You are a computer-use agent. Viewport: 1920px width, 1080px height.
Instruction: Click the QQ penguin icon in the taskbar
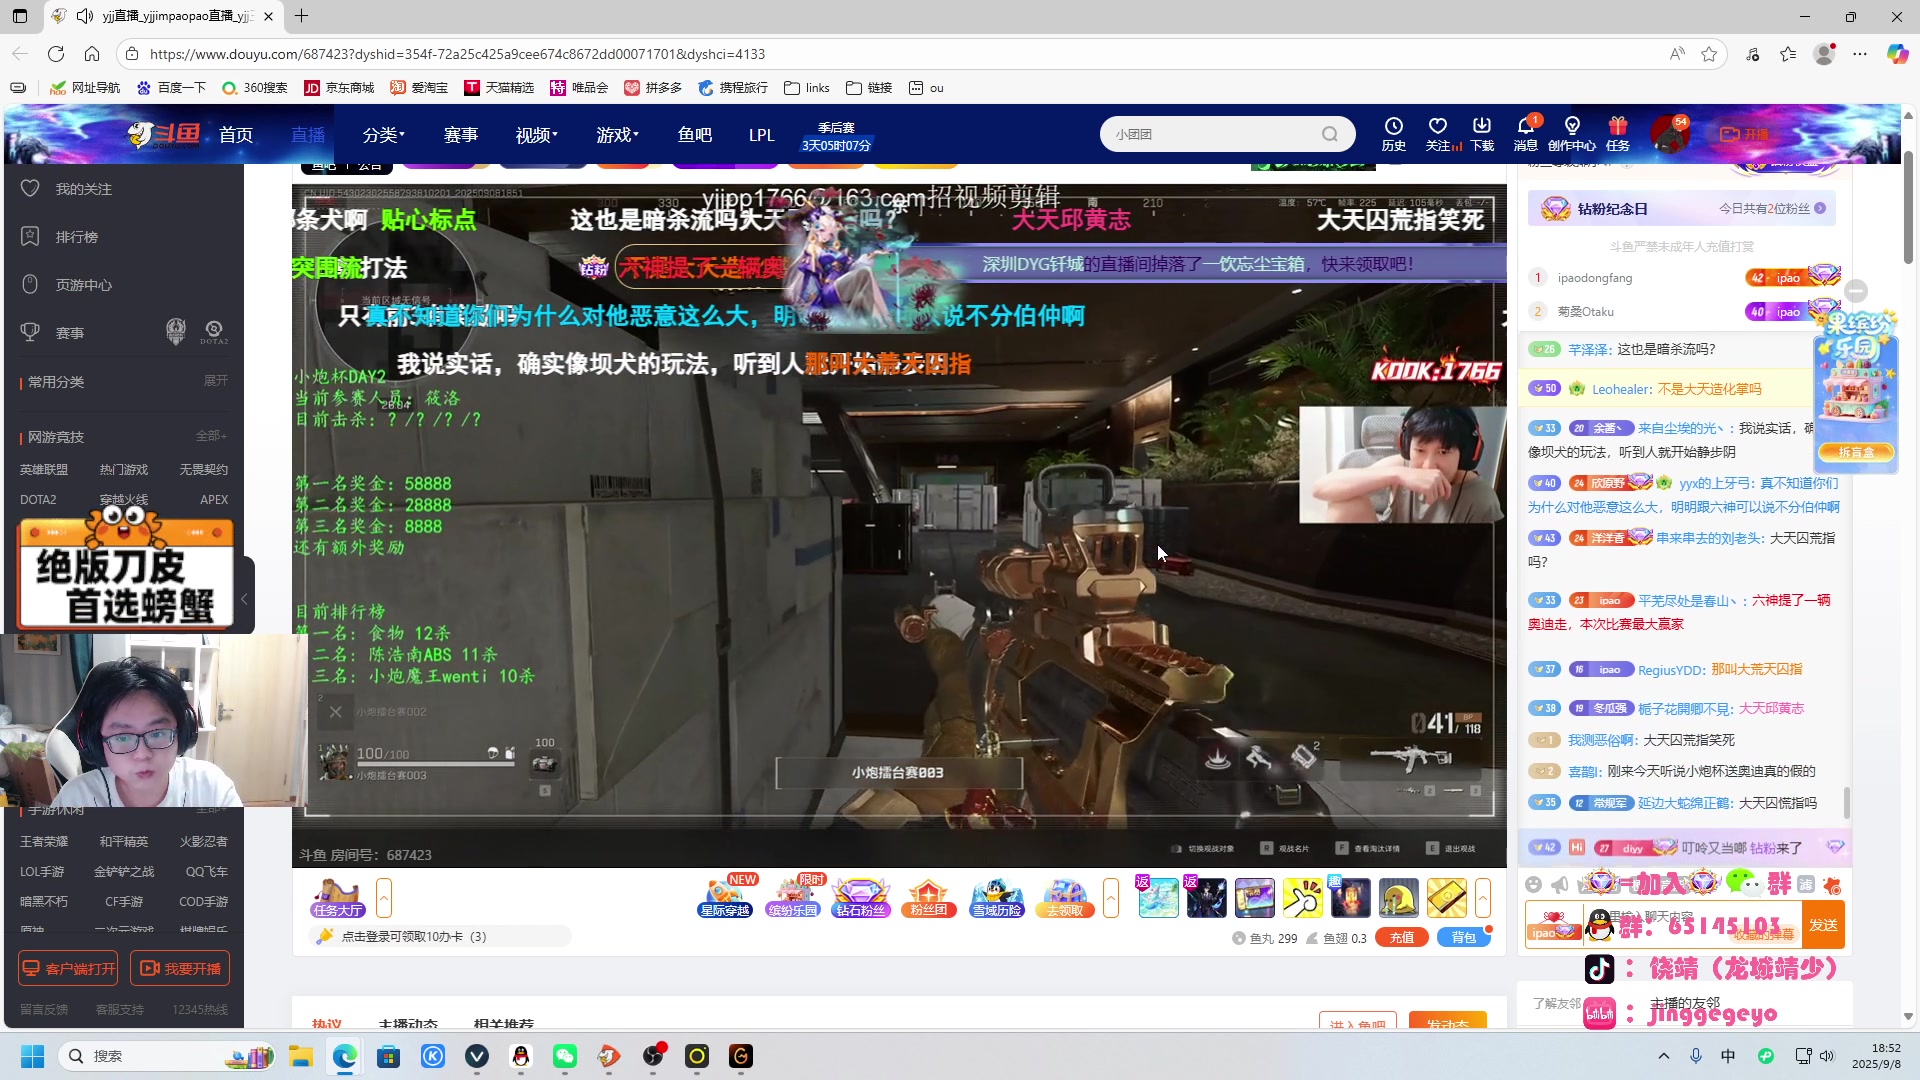521,1056
